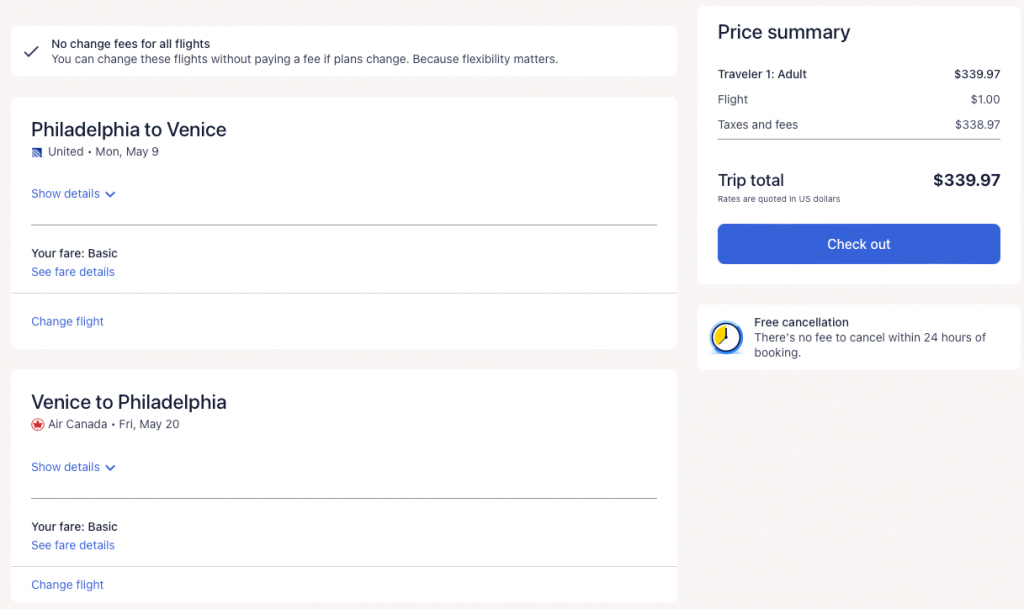The image size is (1024, 609).
Task: Click the no change fees checkmark icon
Action: point(31,51)
